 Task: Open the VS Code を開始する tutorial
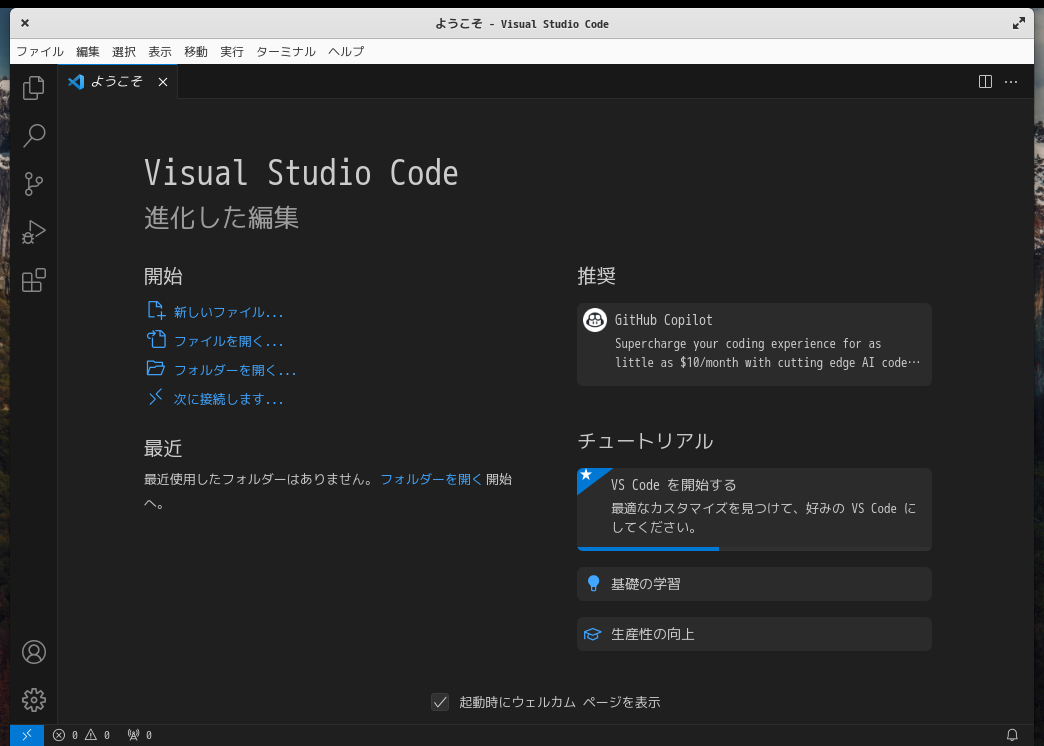[754, 509]
